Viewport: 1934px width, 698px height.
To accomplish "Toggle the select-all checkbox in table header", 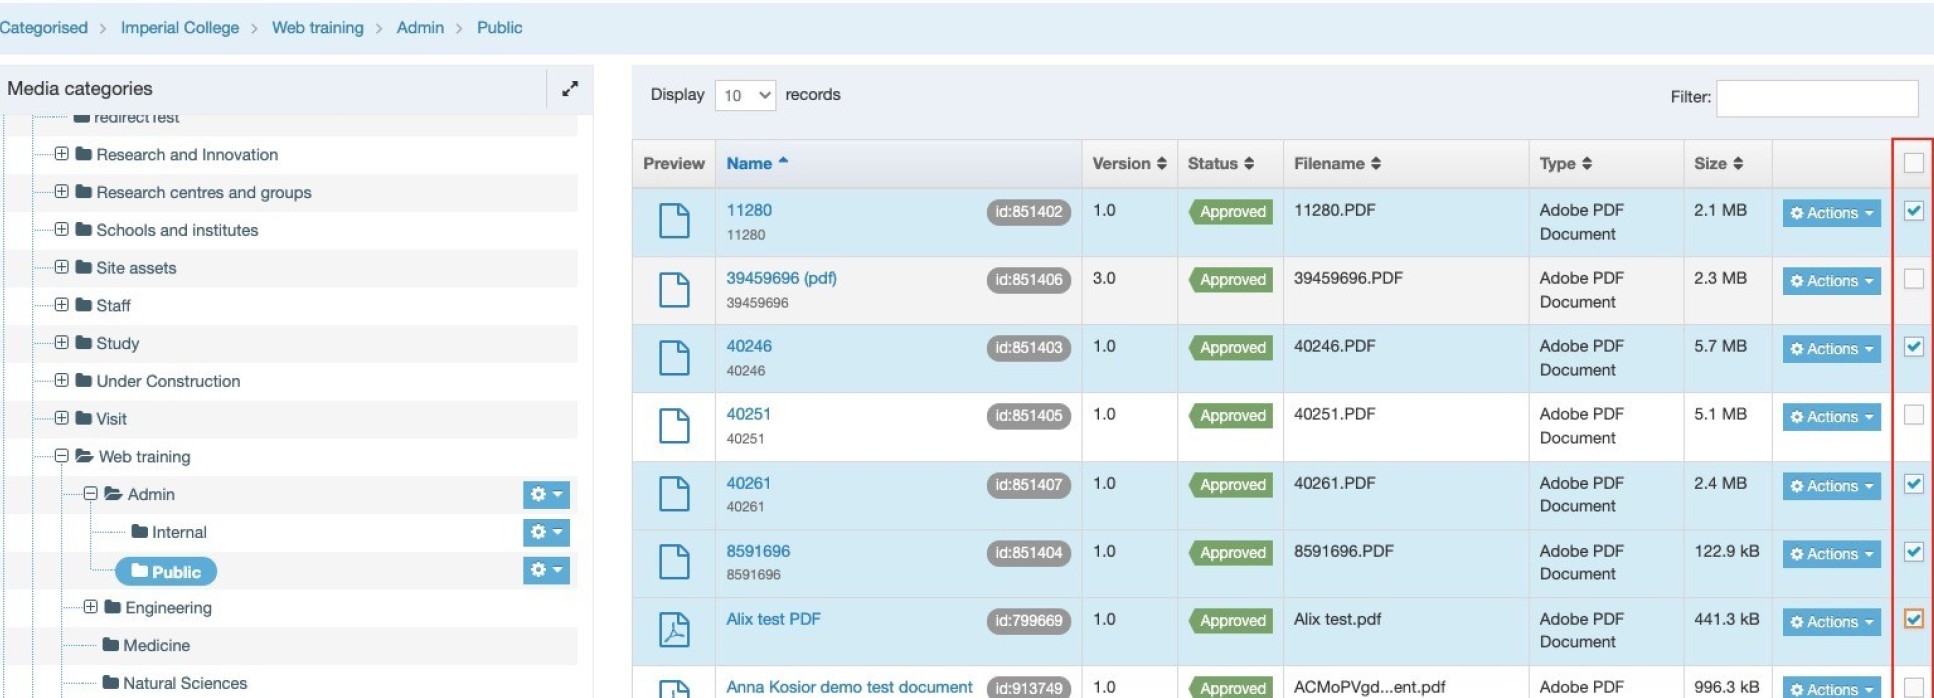I will [1913, 163].
